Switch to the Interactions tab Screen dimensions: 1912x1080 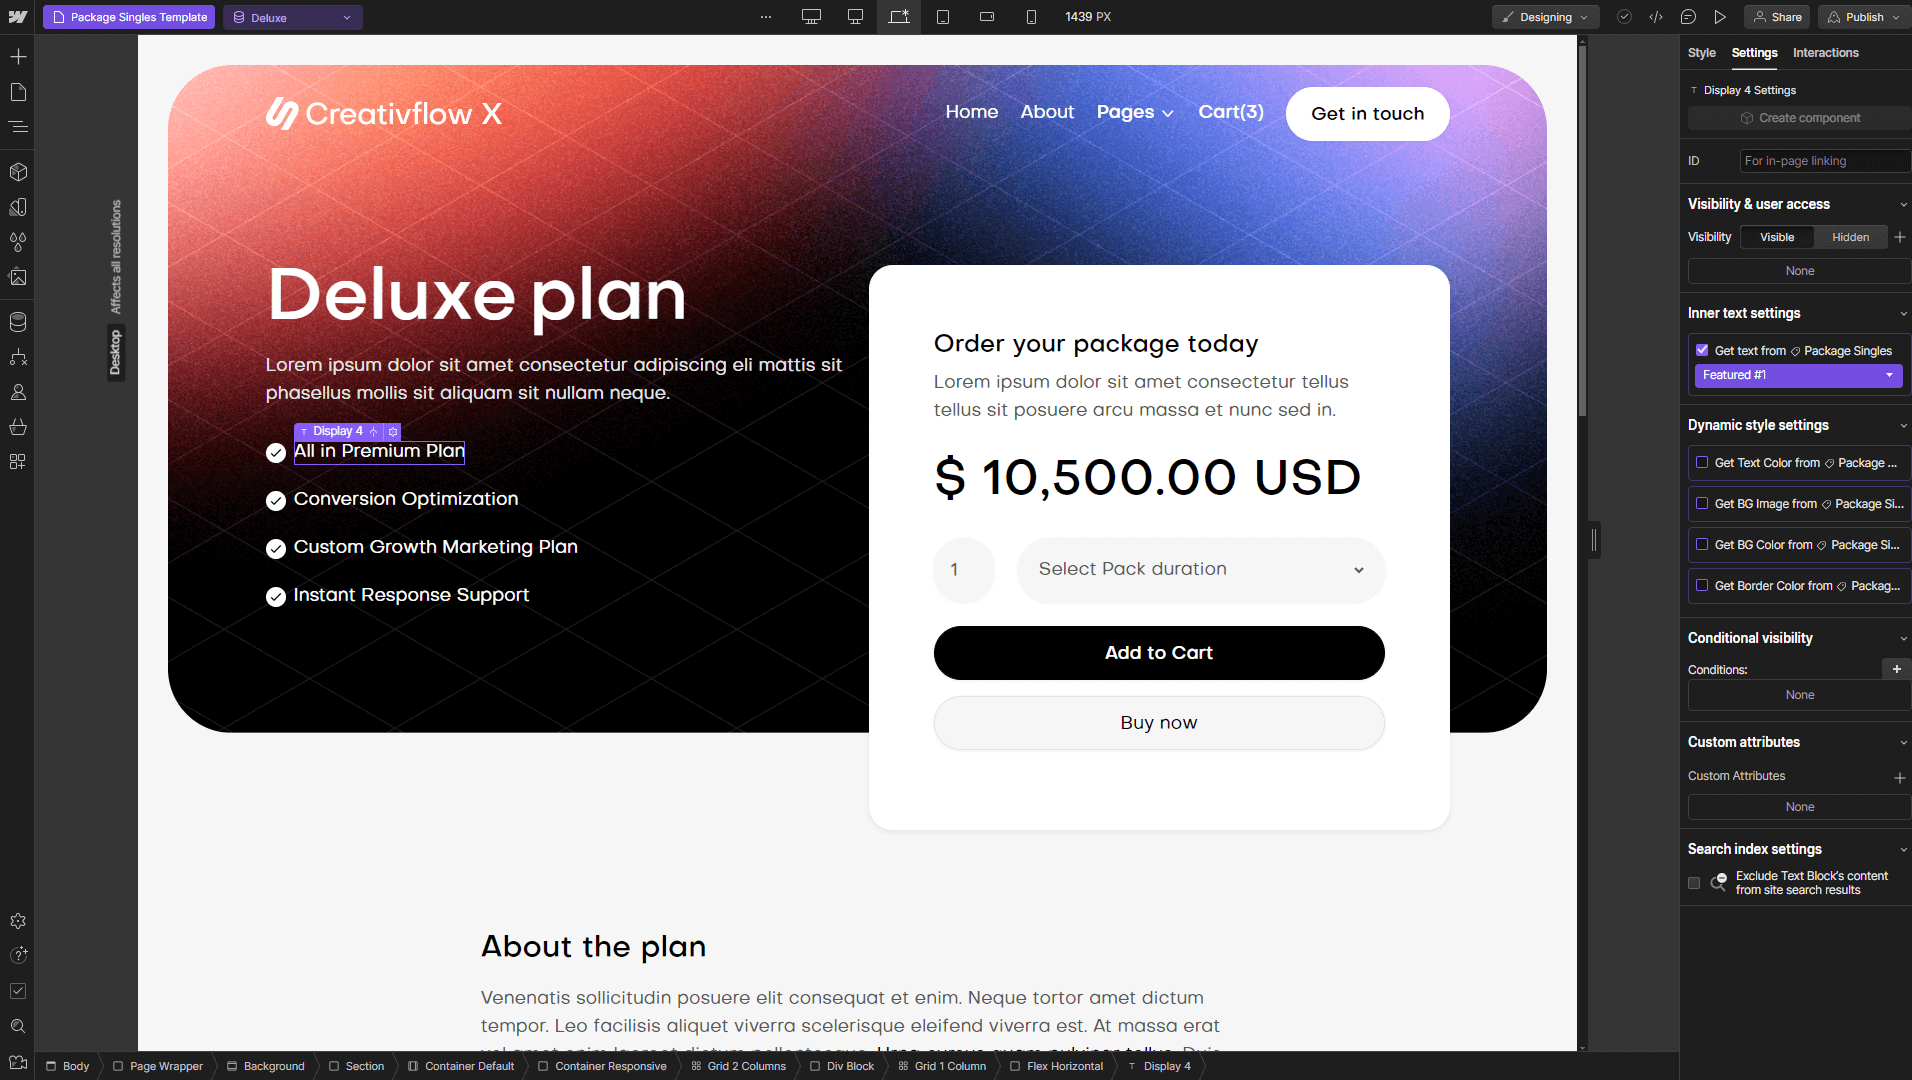[1826, 53]
